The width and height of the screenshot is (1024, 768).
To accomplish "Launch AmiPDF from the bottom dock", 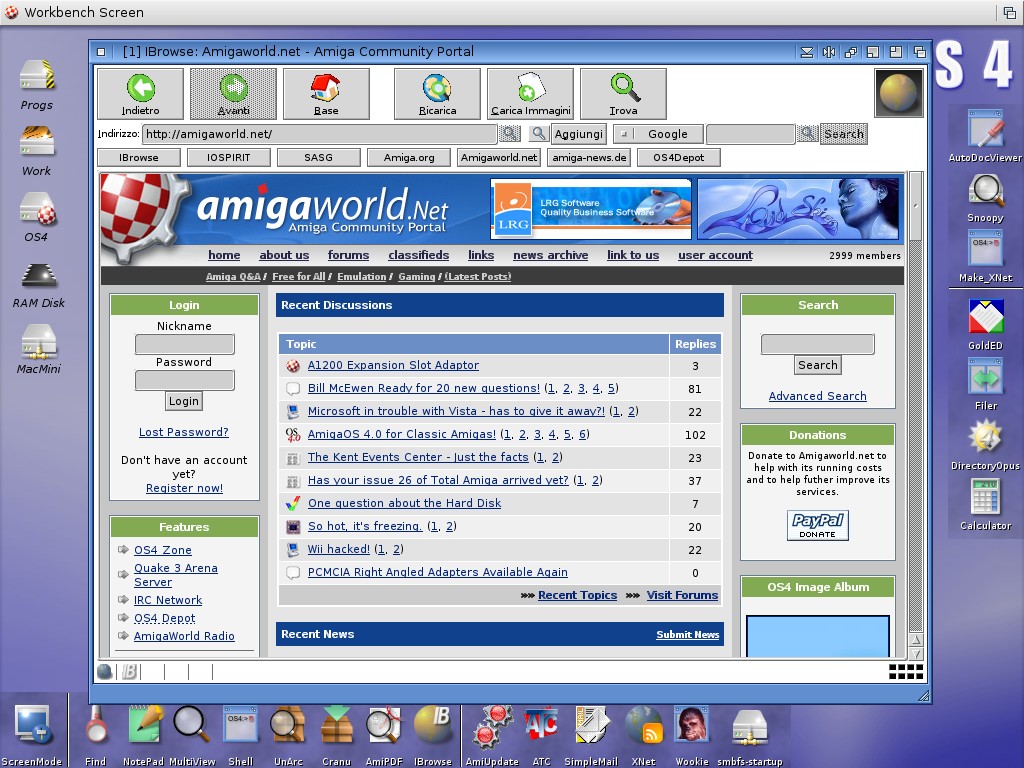I will [x=384, y=734].
